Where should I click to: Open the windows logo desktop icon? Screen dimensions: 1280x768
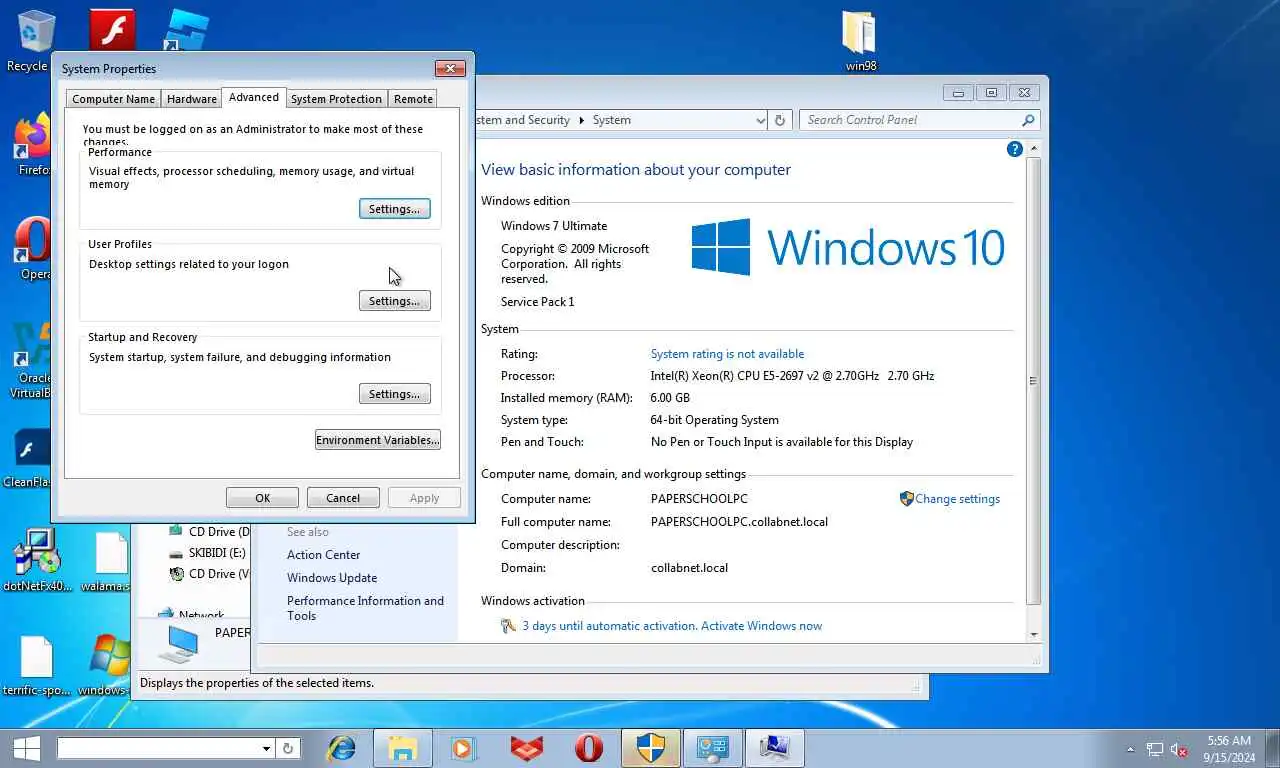point(107,665)
